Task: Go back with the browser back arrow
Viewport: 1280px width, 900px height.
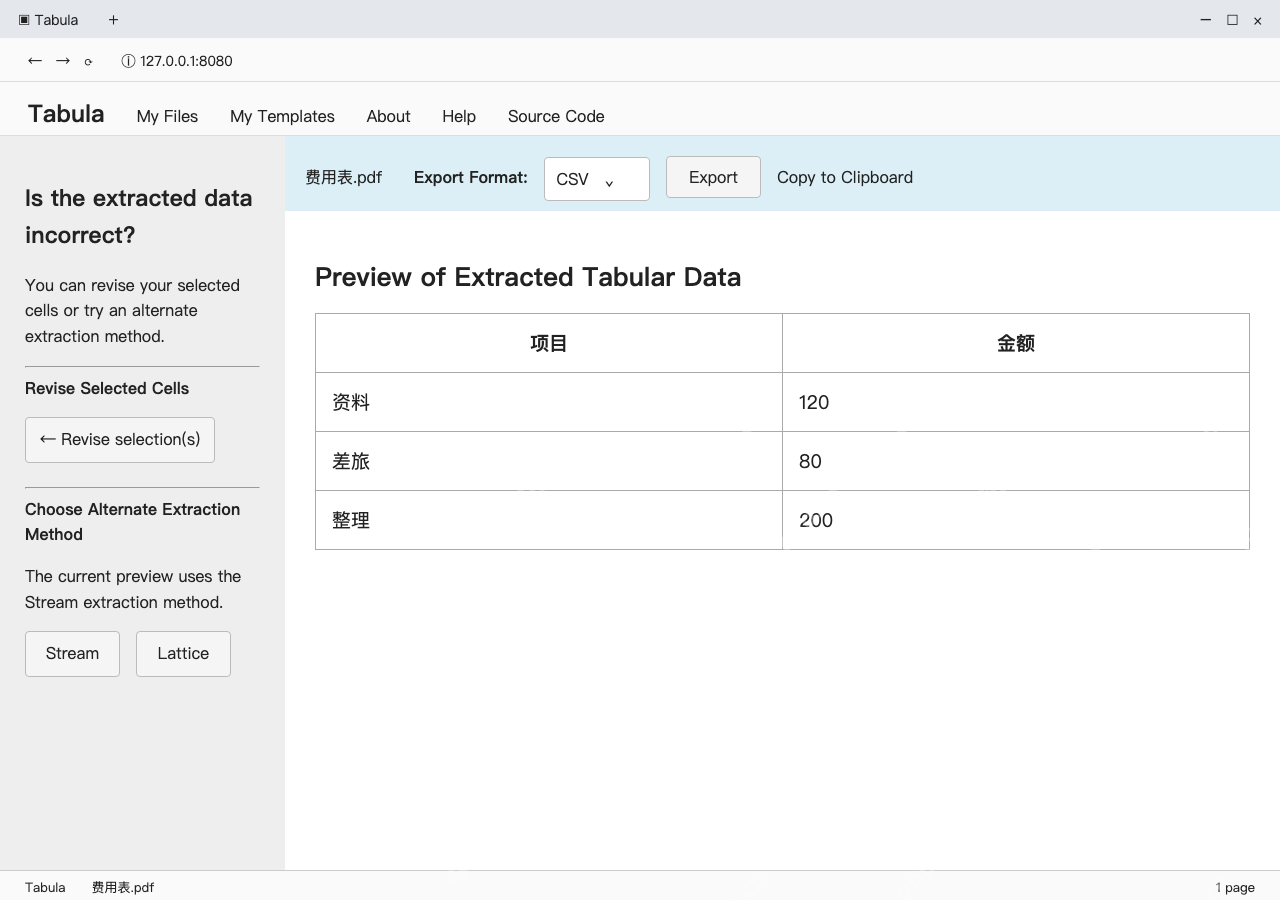Action: (35, 61)
